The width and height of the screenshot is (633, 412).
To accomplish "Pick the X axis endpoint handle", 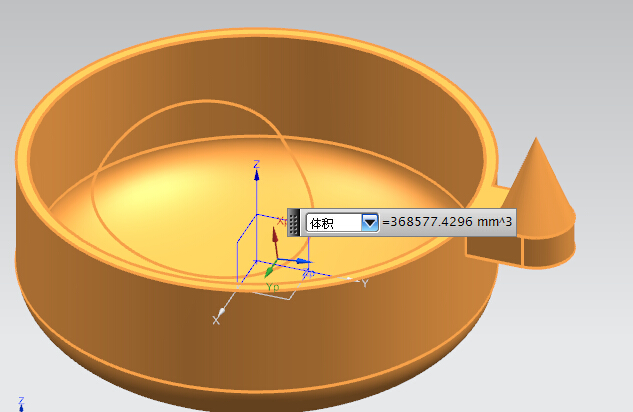I will (x=222, y=313).
